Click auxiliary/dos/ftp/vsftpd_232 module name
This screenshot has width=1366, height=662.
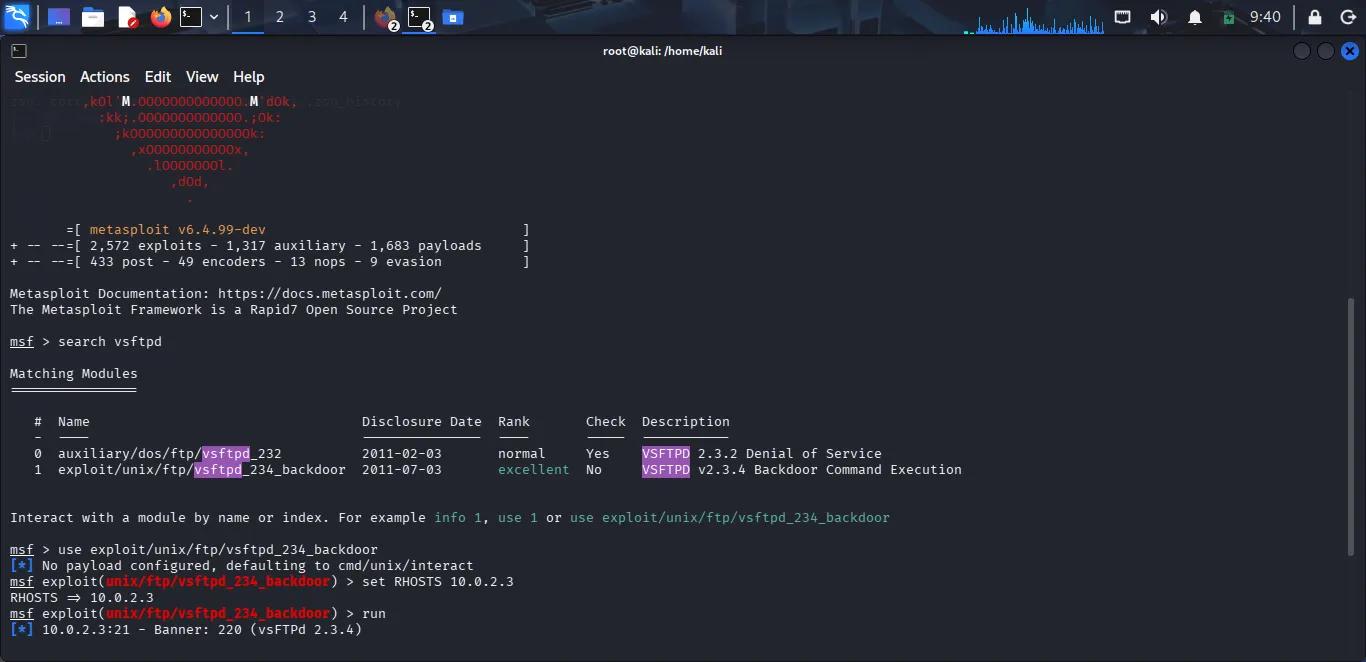[170, 454]
